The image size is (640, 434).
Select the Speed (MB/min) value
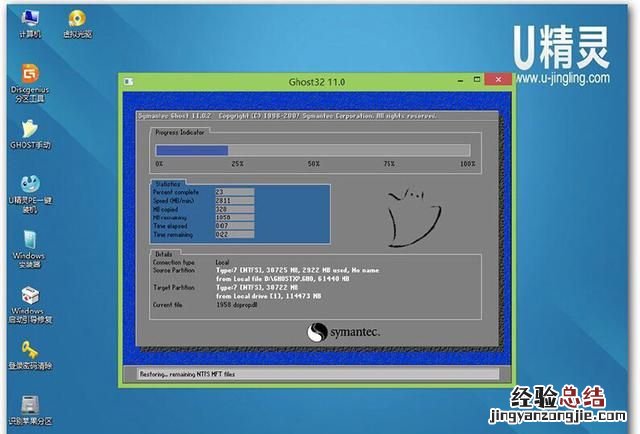tap(235, 200)
